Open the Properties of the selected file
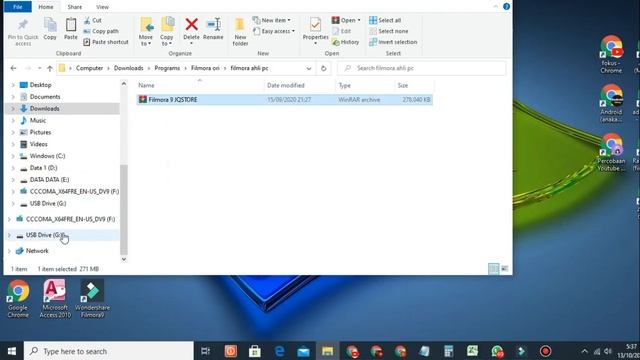Image resolution: width=640 pixels, height=360 pixels. click(x=315, y=31)
